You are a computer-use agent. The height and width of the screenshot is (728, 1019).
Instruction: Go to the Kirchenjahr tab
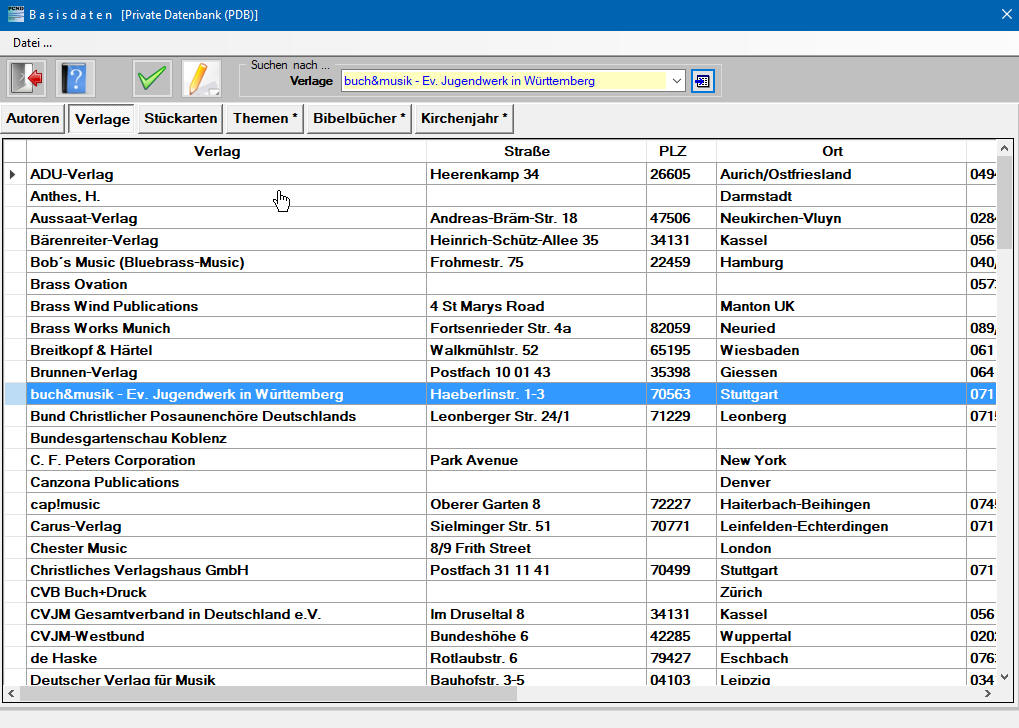[x=464, y=119]
